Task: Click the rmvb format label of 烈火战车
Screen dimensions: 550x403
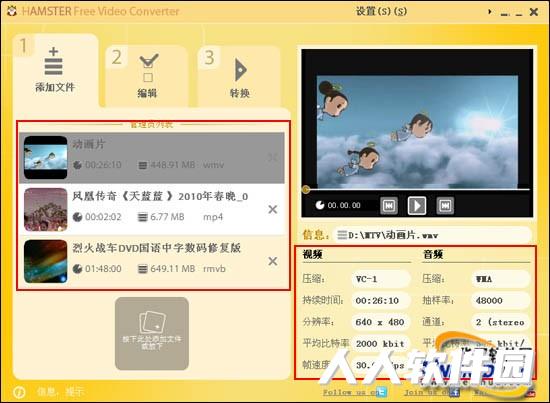Action: tap(214, 269)
